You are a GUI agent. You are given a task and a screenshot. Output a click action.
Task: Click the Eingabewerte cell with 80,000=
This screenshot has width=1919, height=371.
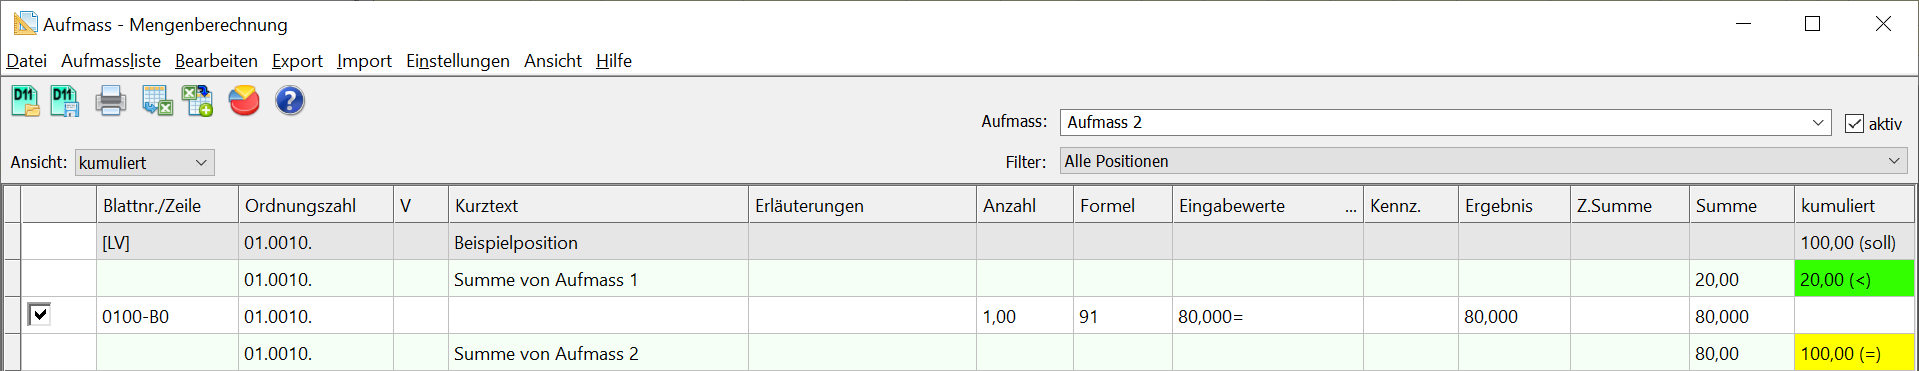click(1267, 316)
